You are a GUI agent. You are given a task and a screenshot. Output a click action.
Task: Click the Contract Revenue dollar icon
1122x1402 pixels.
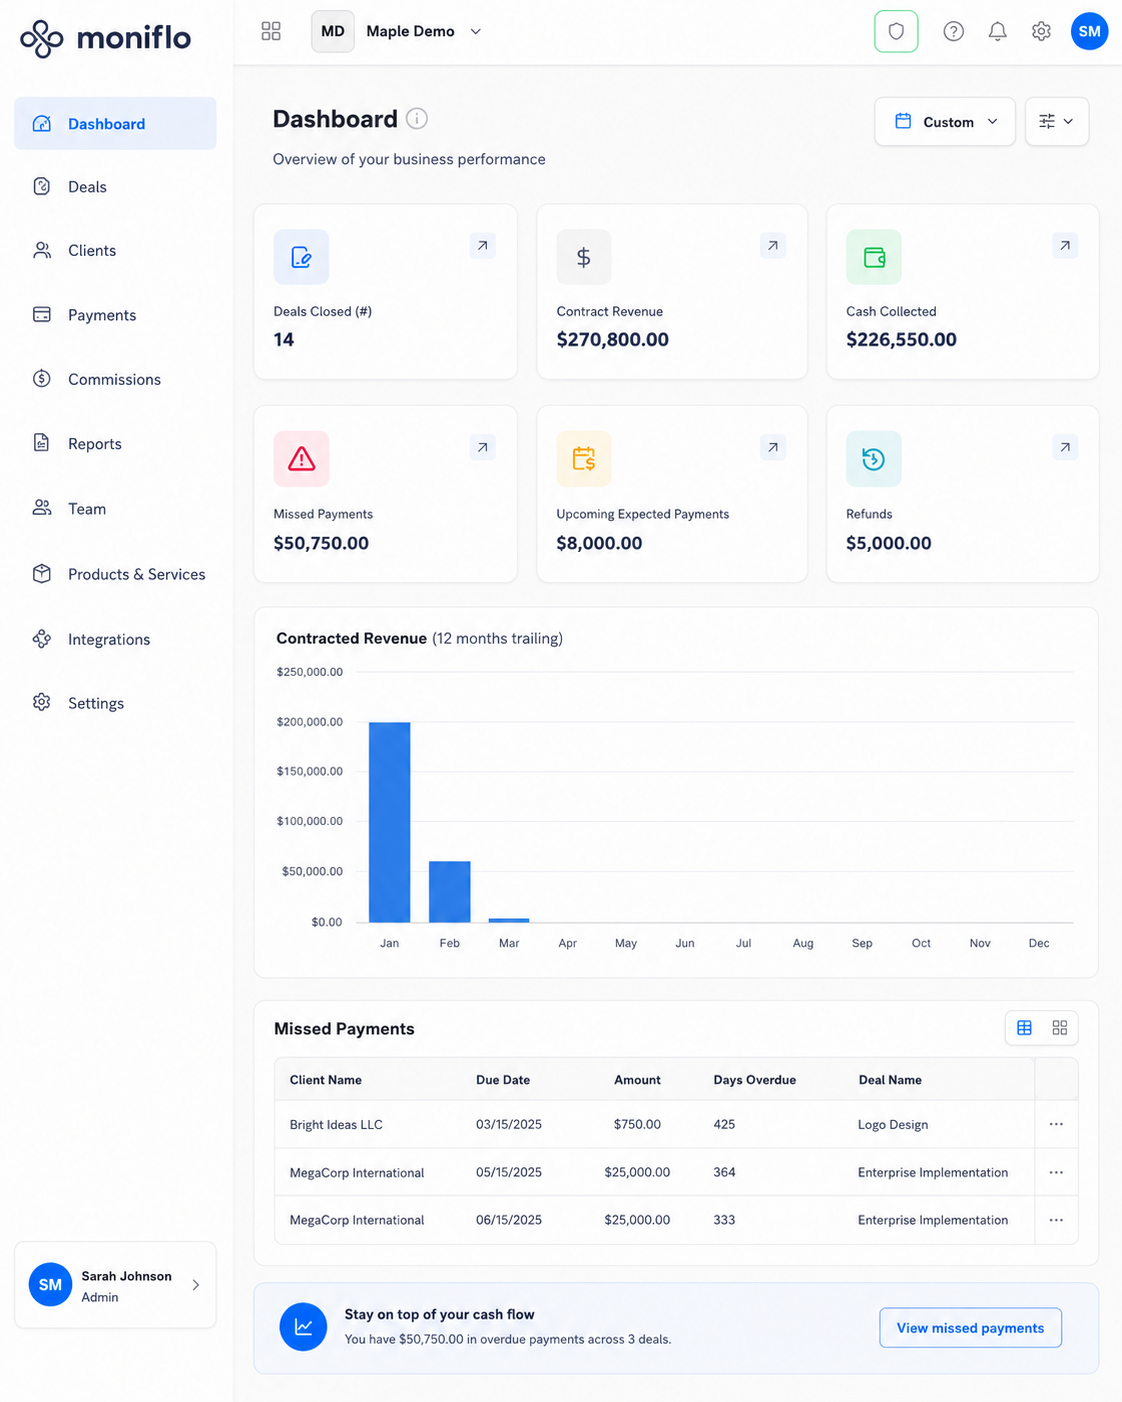tap(584, 257)
